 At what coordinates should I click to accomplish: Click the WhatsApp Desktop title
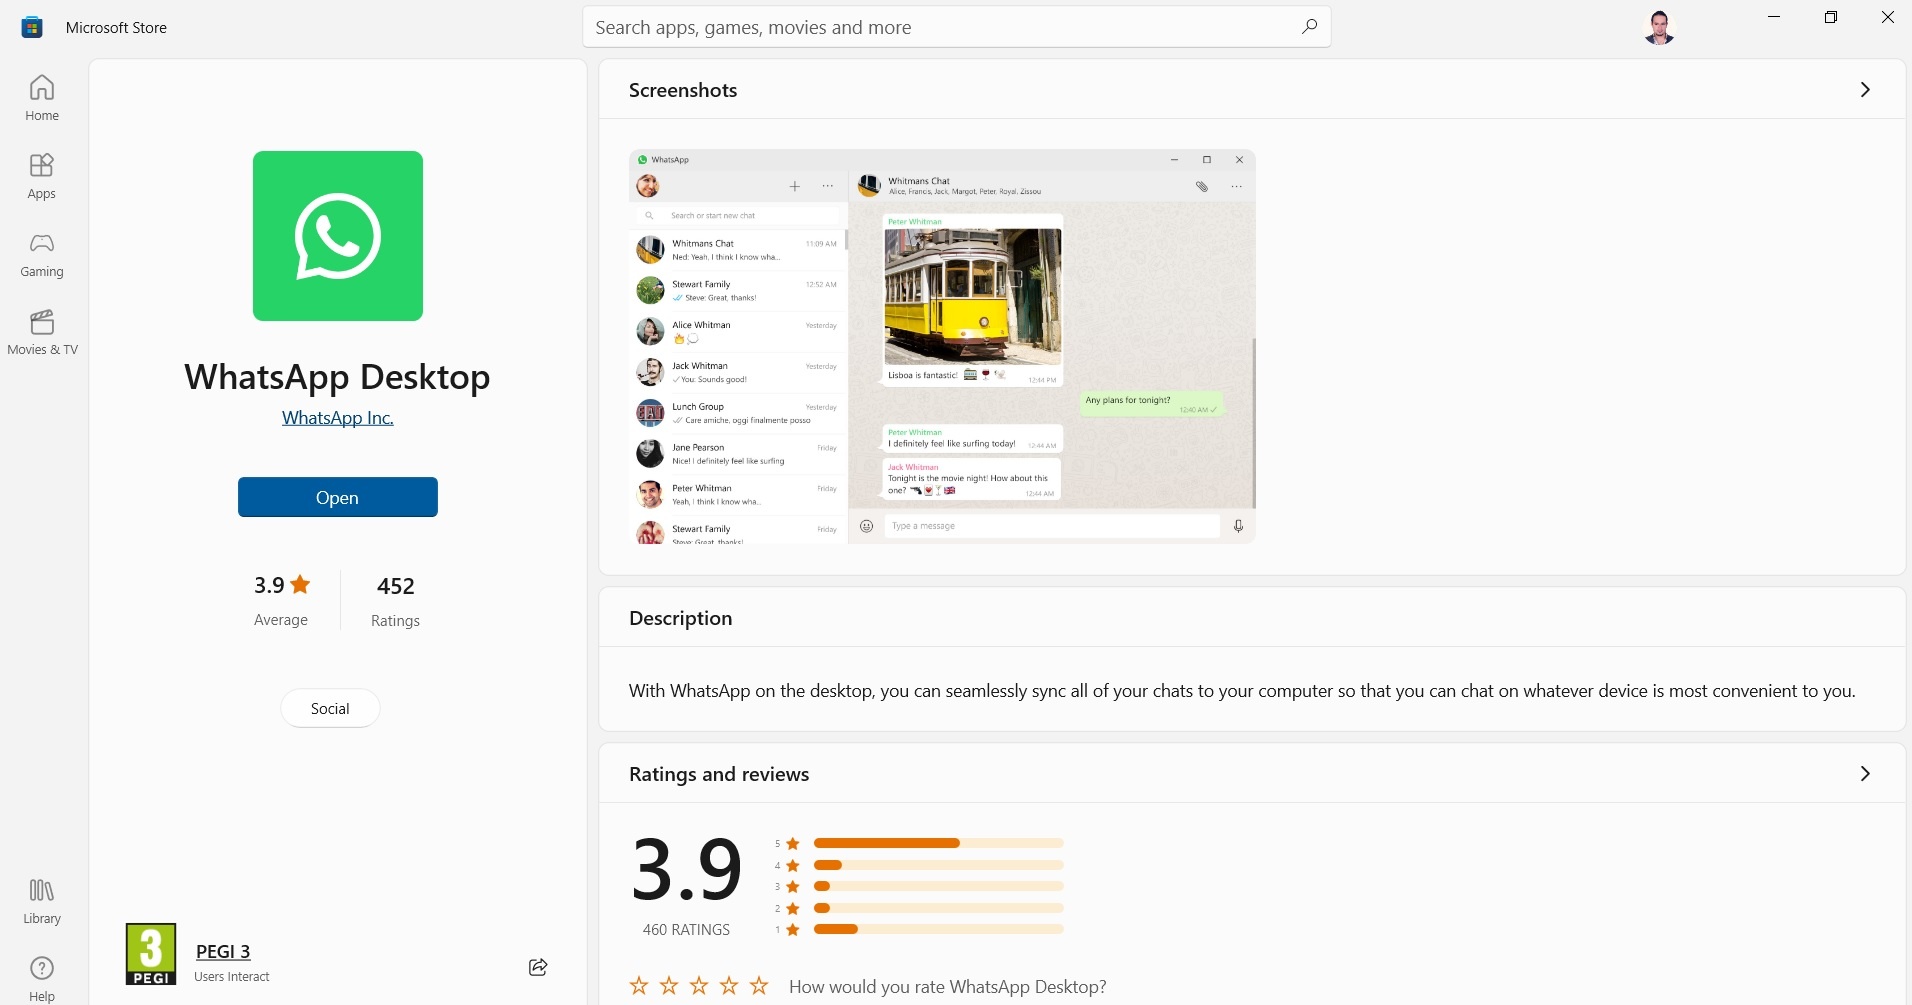click(338, 377)
